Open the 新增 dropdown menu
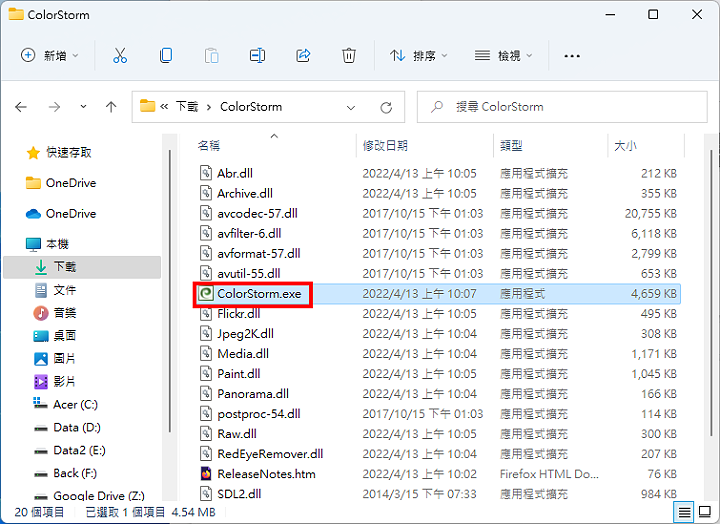 [50, 56]
